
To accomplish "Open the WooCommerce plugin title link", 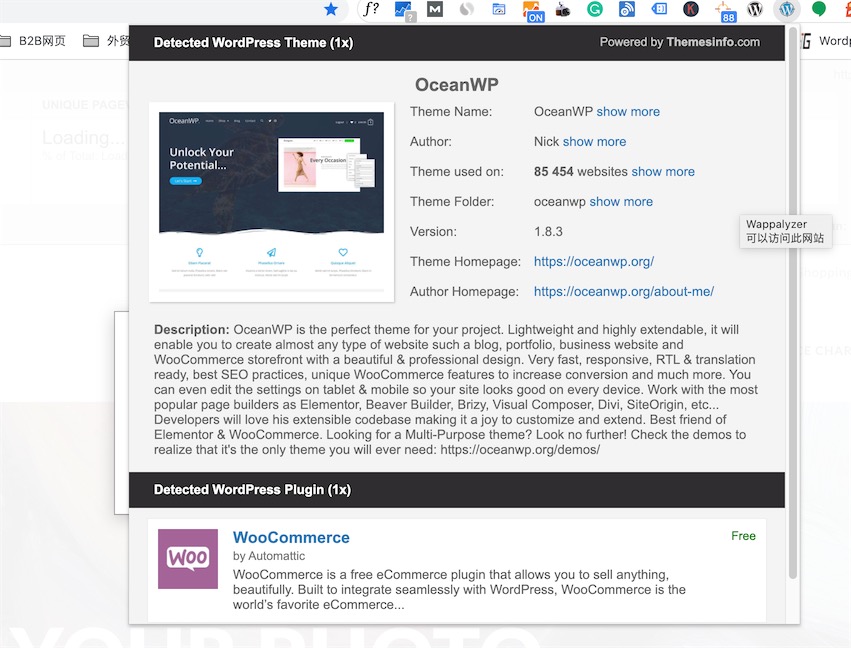I will [x=291, y=537].
